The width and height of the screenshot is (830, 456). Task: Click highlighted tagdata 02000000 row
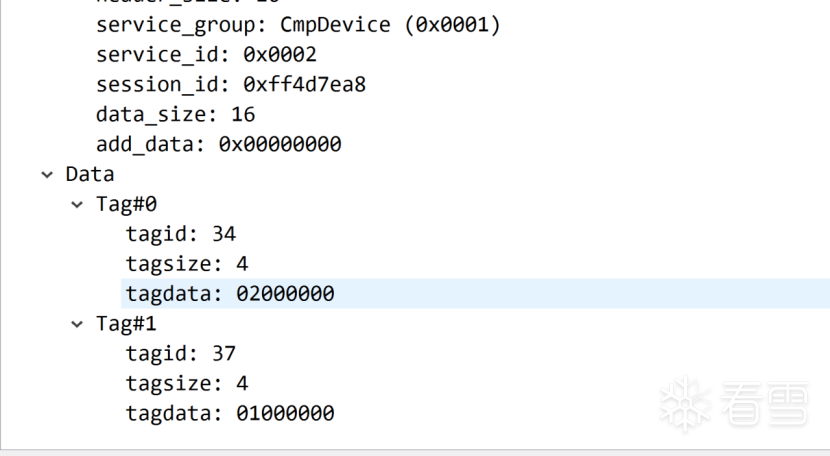230,294
